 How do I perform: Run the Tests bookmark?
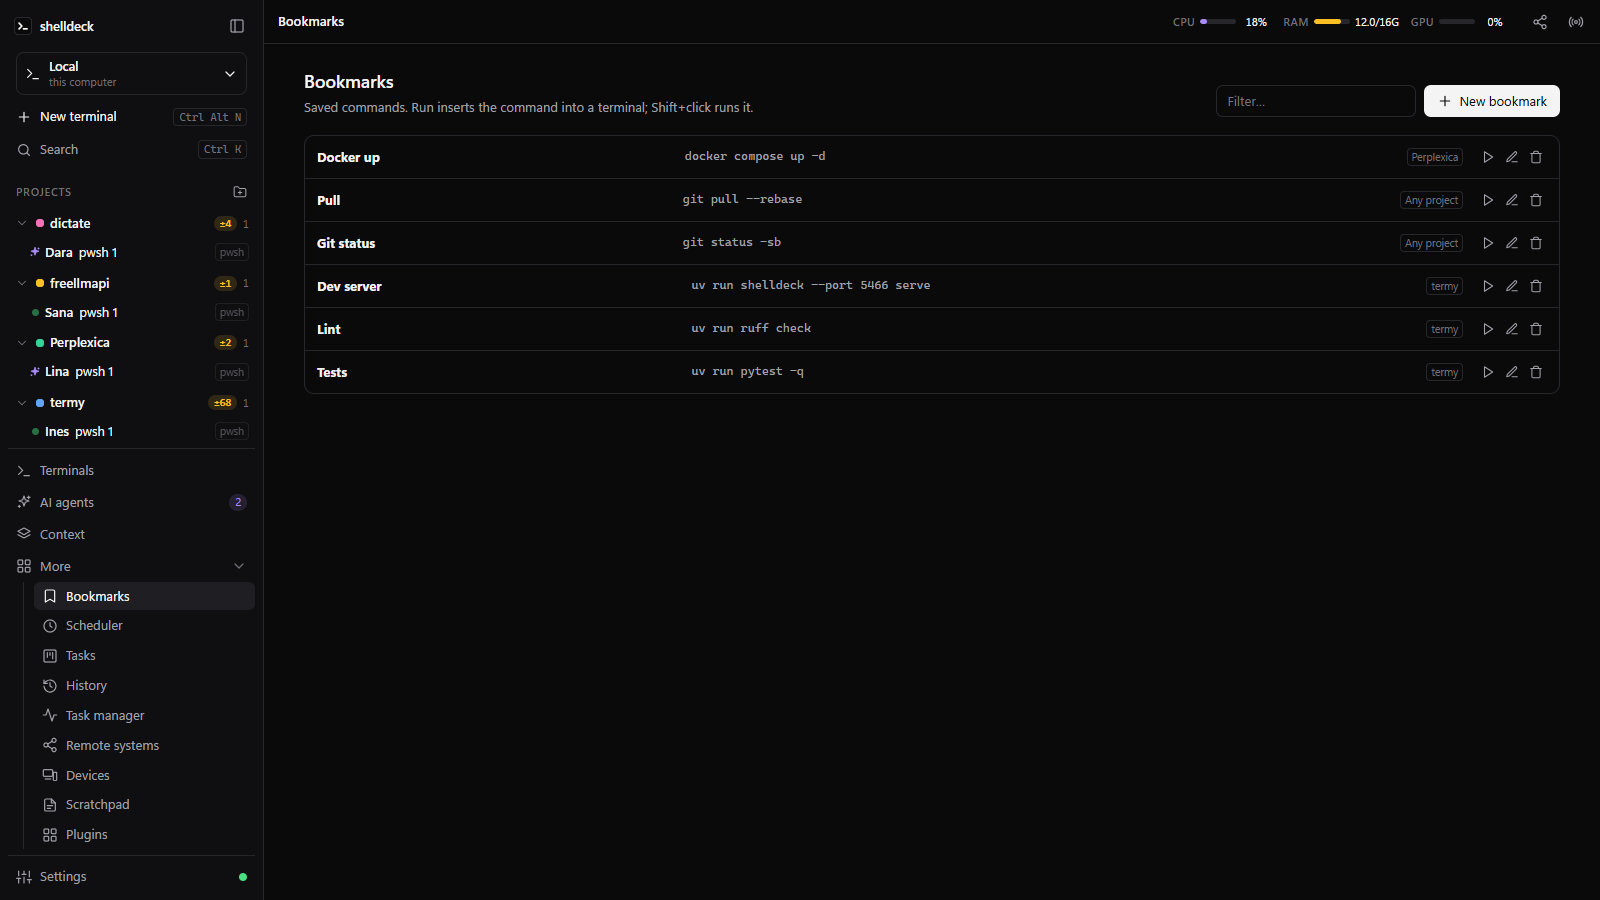(1488, 372)
